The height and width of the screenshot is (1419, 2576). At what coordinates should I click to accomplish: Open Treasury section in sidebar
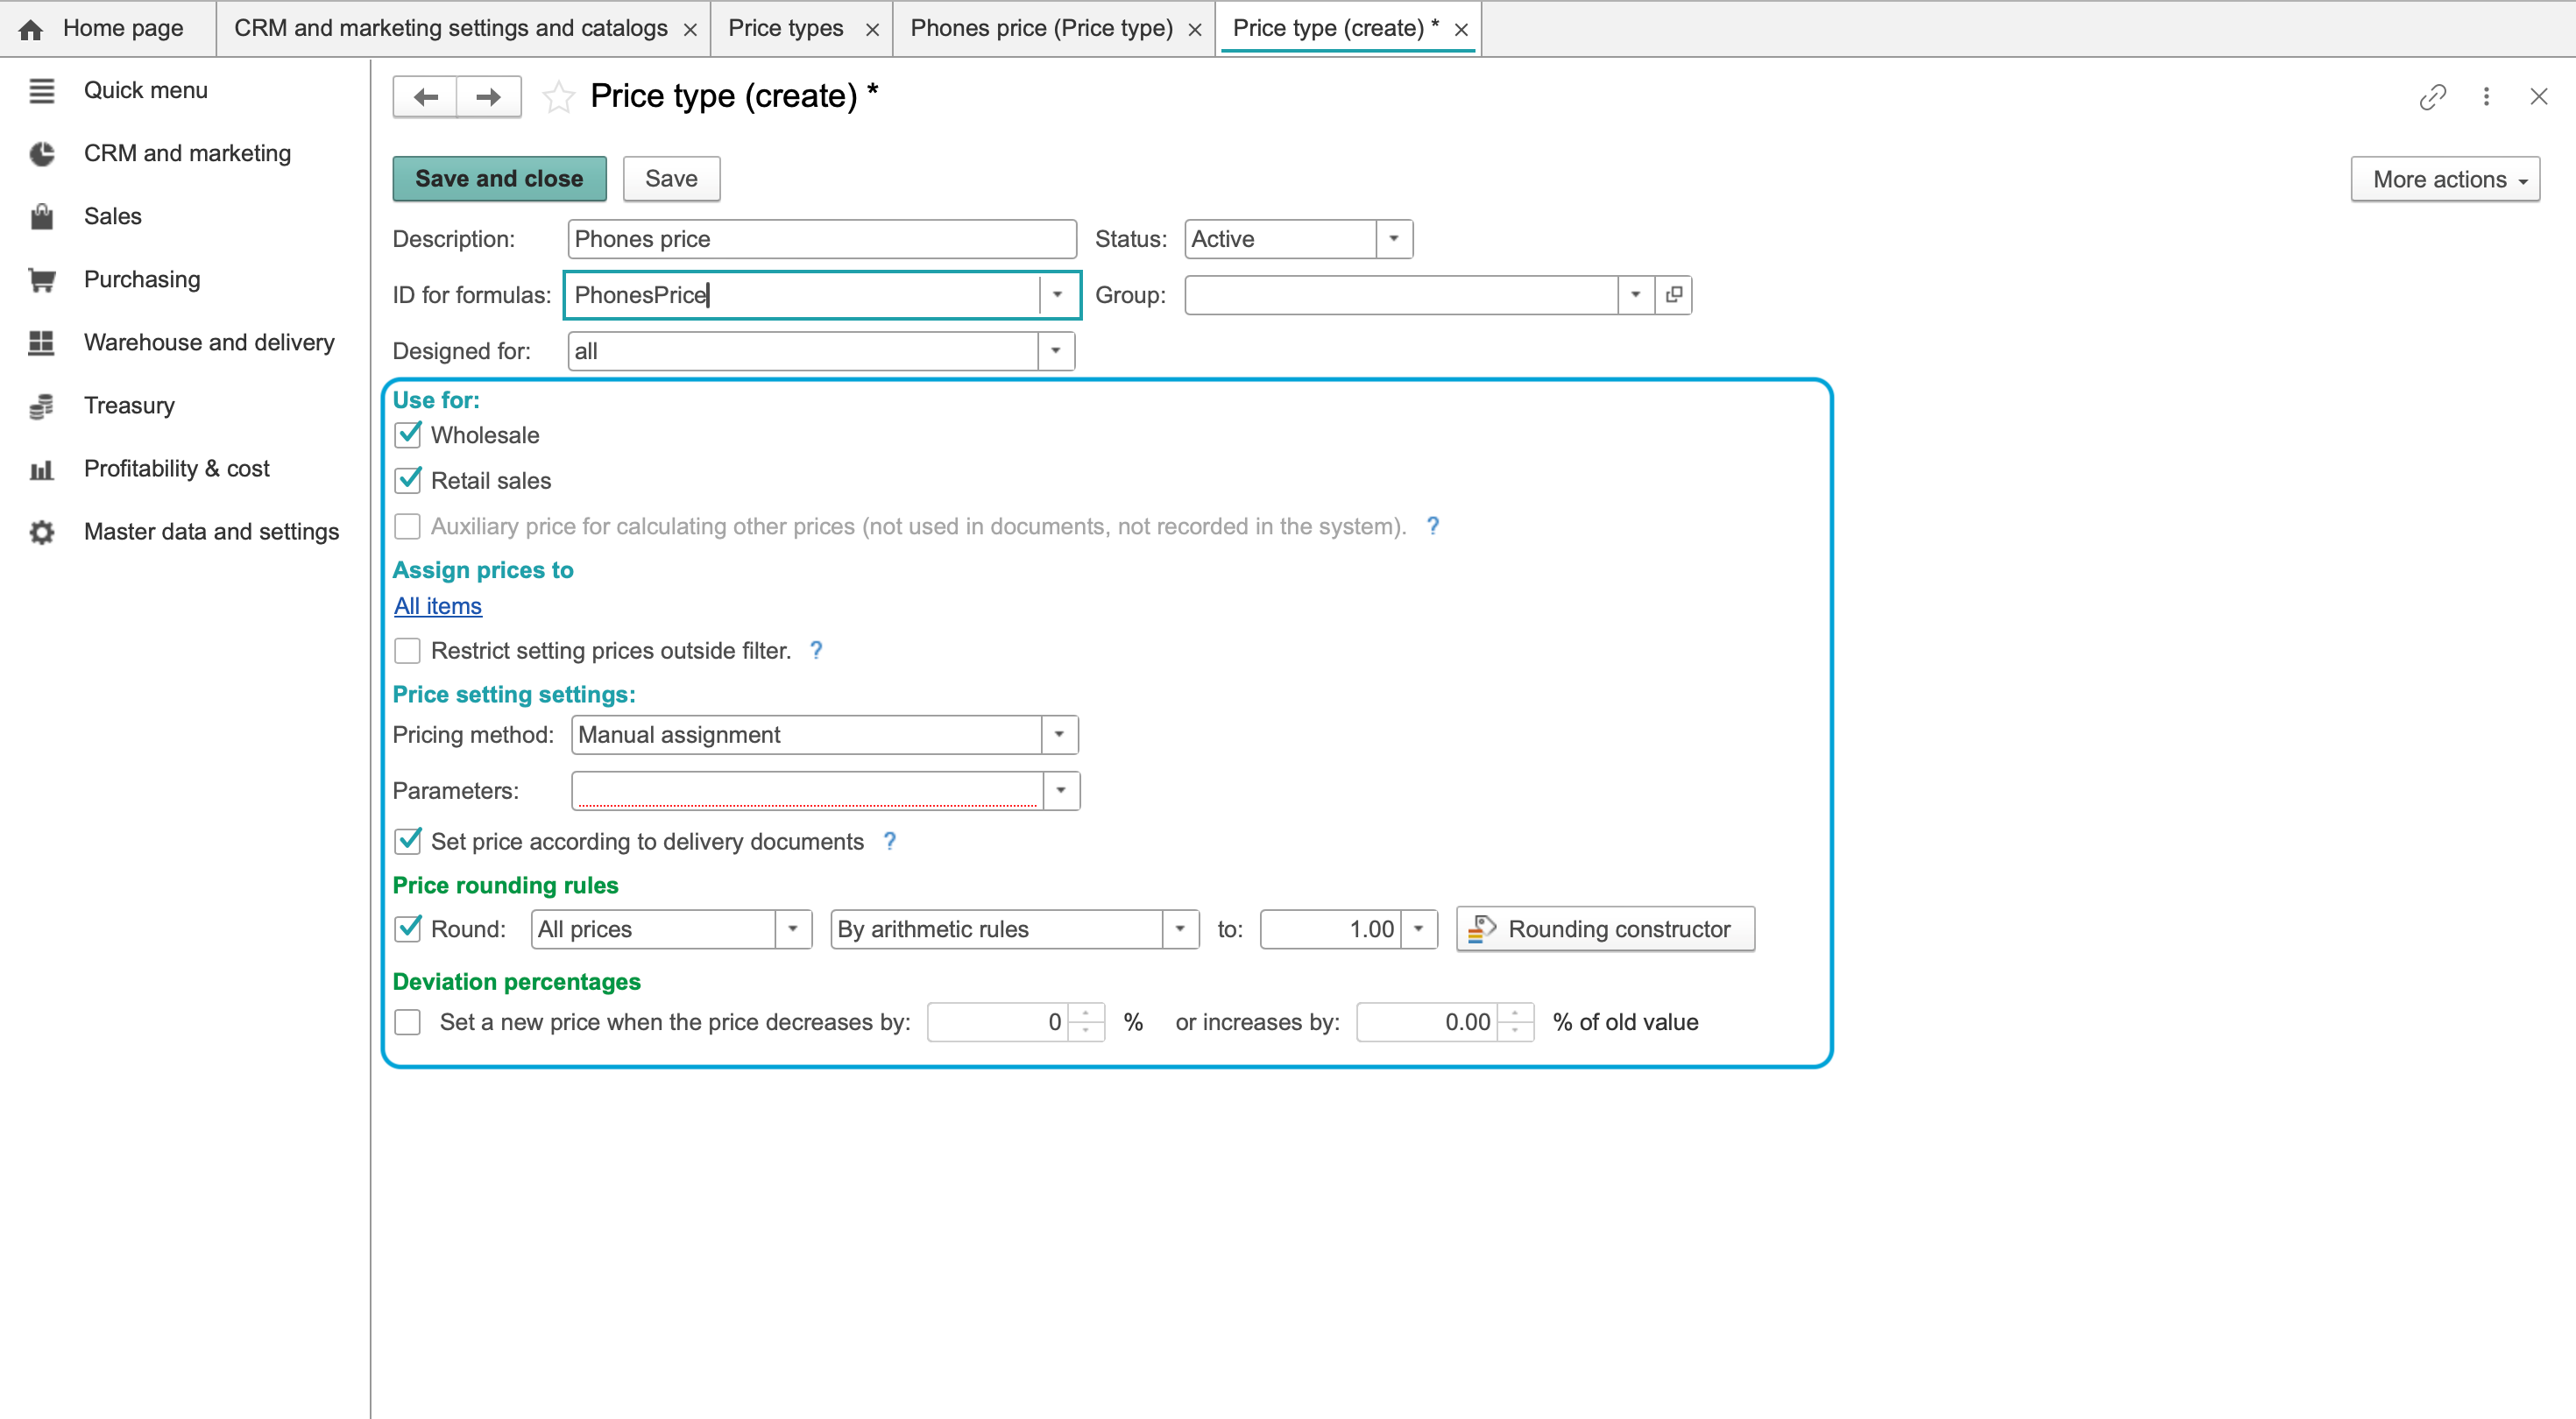tap(129, 406)
